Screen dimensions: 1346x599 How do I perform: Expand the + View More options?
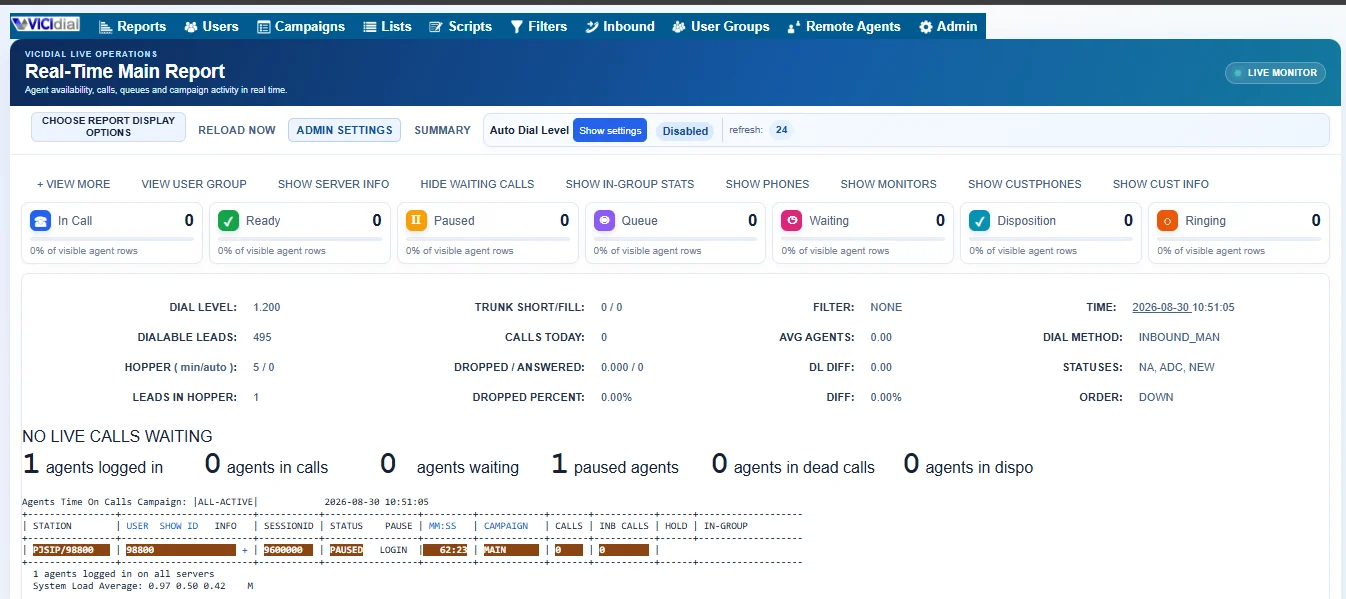pos(74,184)
